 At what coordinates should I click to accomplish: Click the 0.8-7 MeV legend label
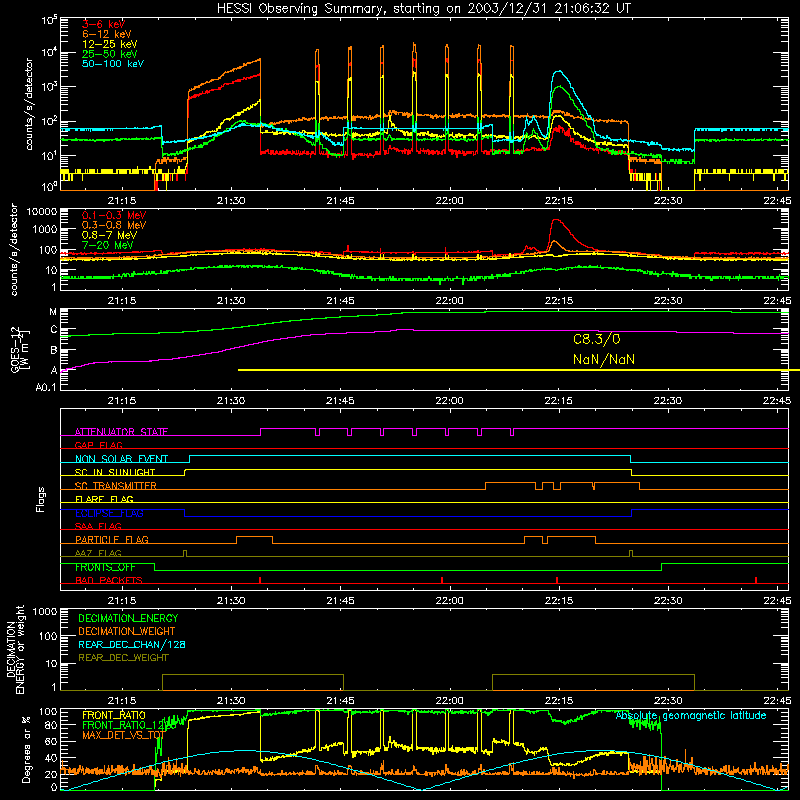coord(109,235)
